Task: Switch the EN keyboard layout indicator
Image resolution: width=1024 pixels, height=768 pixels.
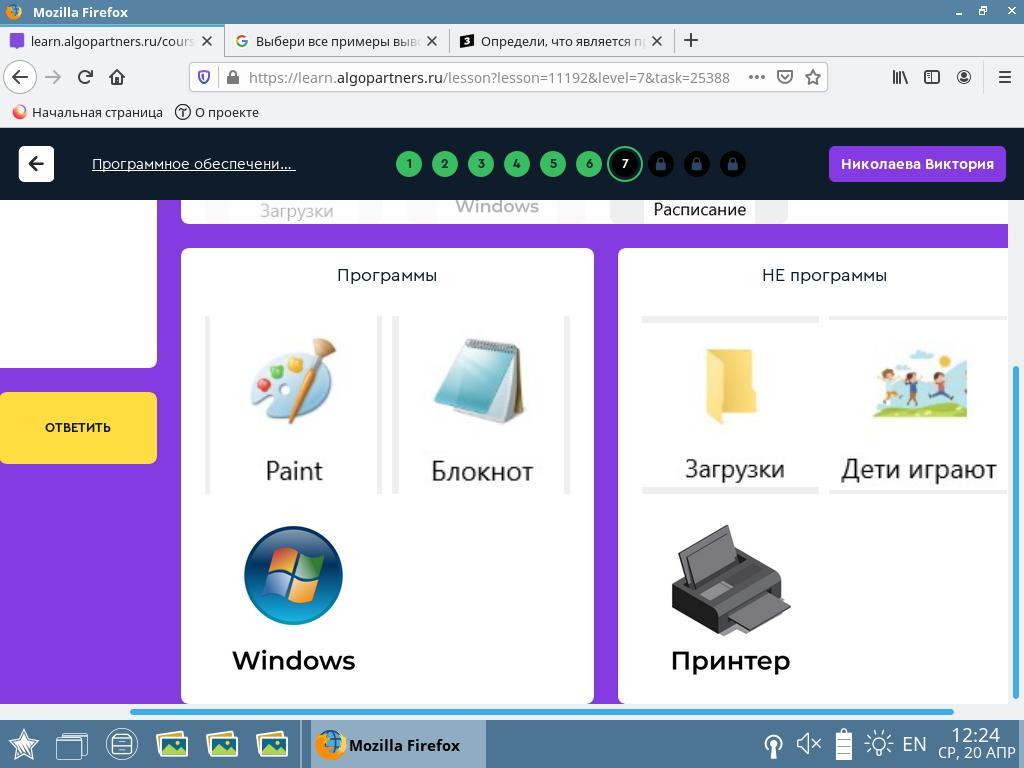Action: pyautogui.click(x=914, y=744)
